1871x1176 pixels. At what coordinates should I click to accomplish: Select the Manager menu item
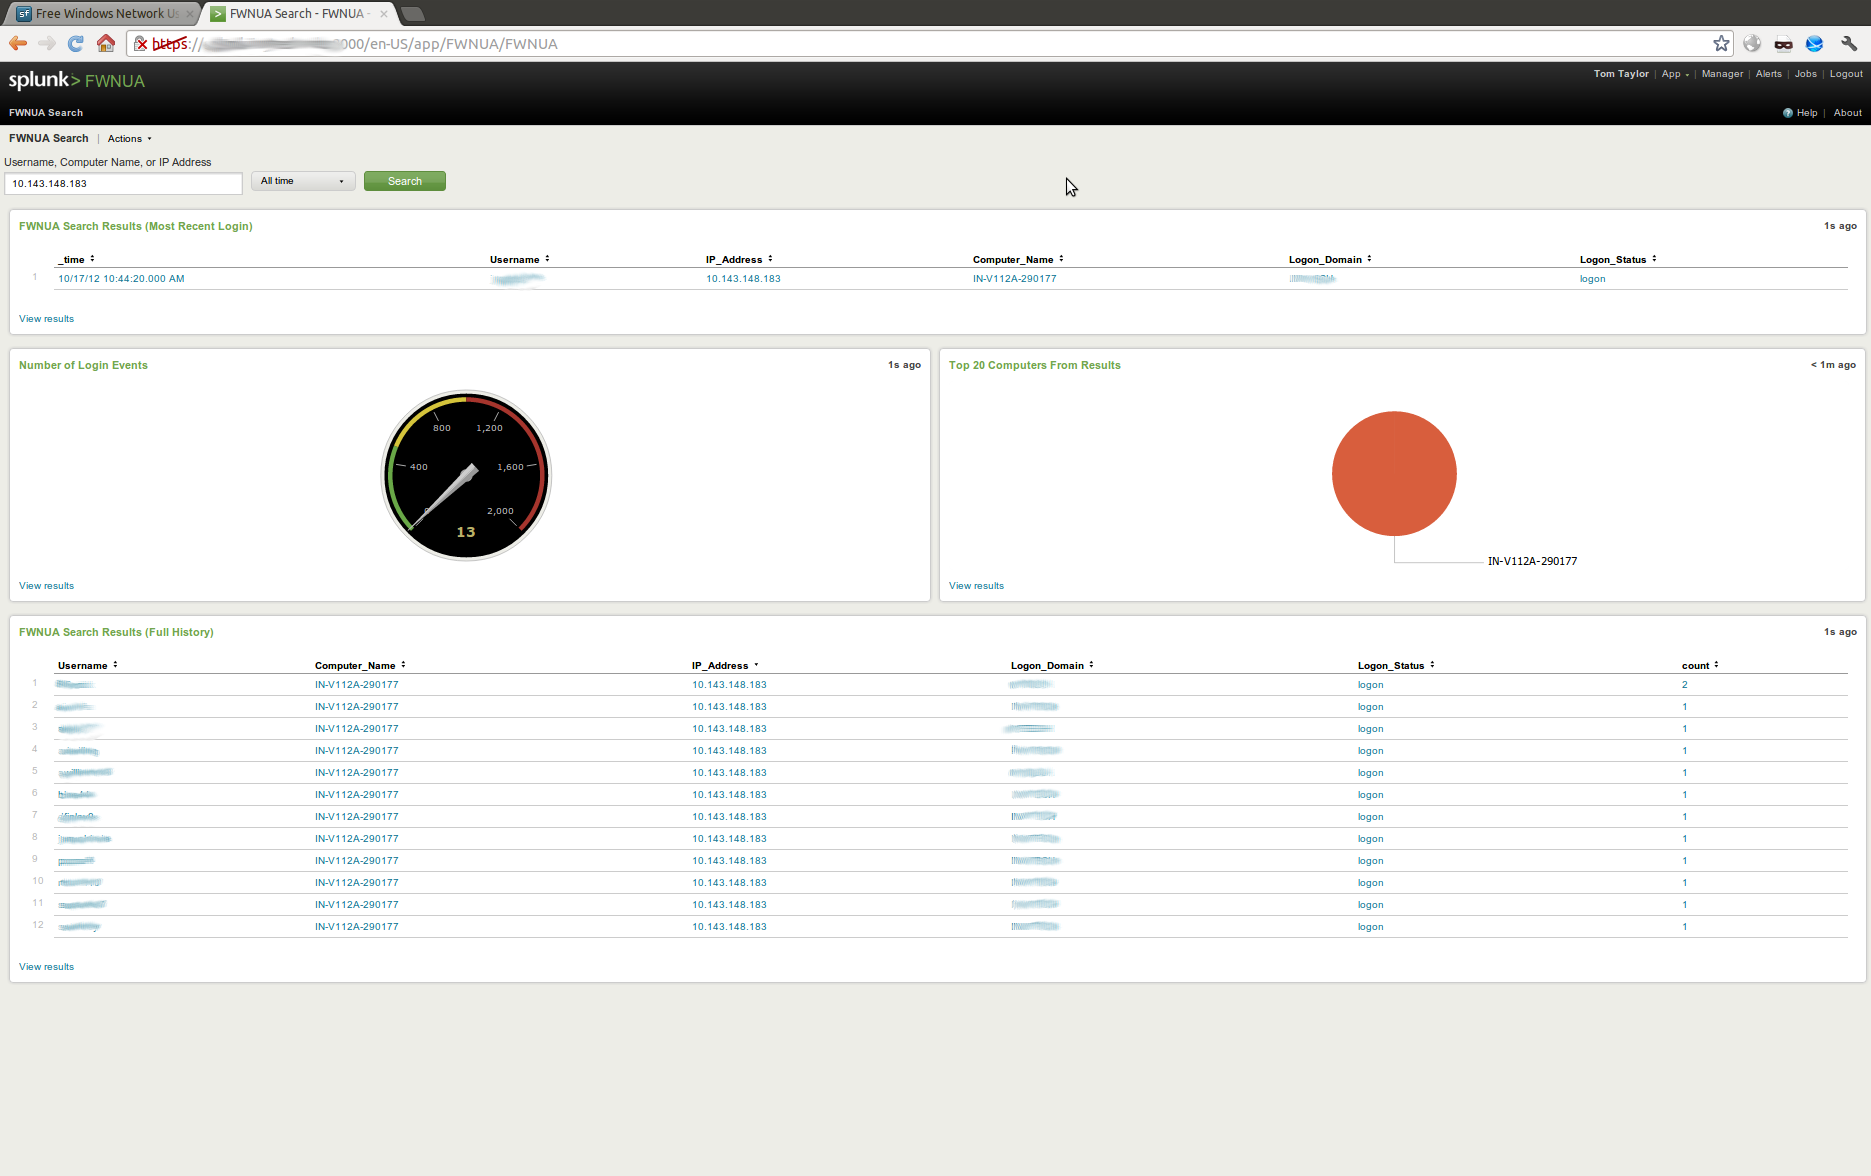pos(1722,73)
